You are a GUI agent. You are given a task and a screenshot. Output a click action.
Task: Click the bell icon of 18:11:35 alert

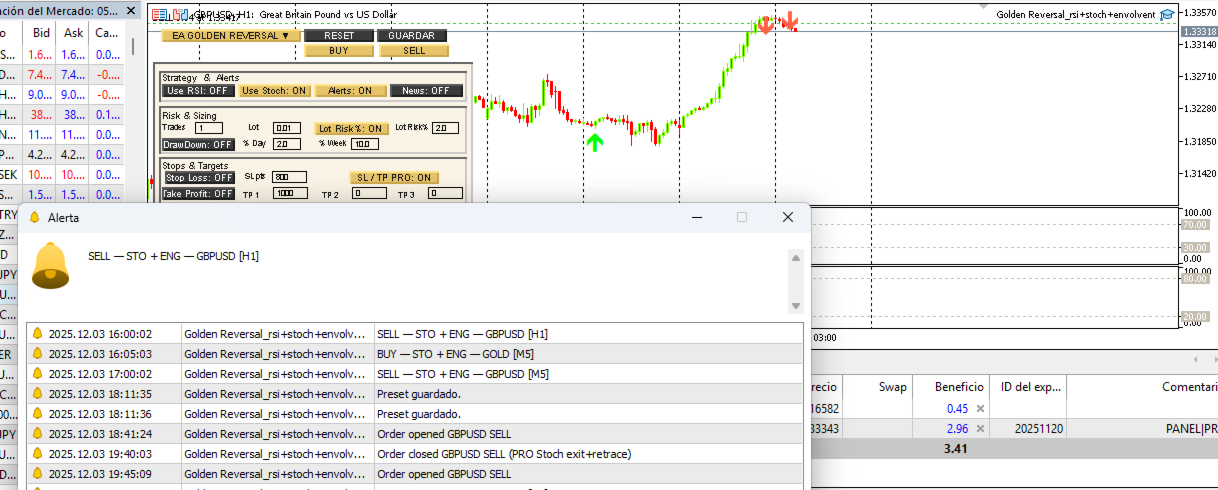38,394
